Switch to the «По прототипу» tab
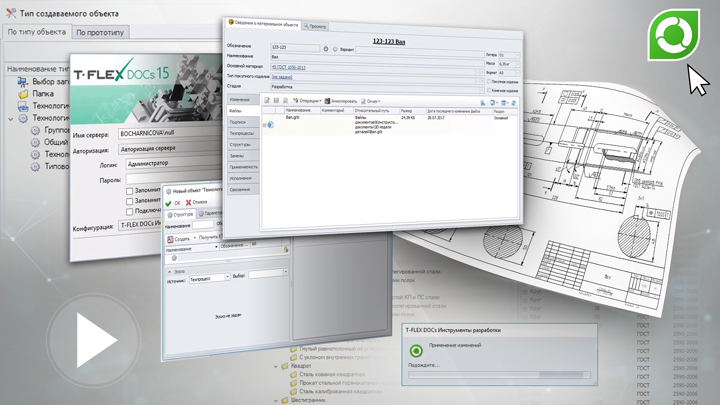720x405 pixels. (100, 33)
